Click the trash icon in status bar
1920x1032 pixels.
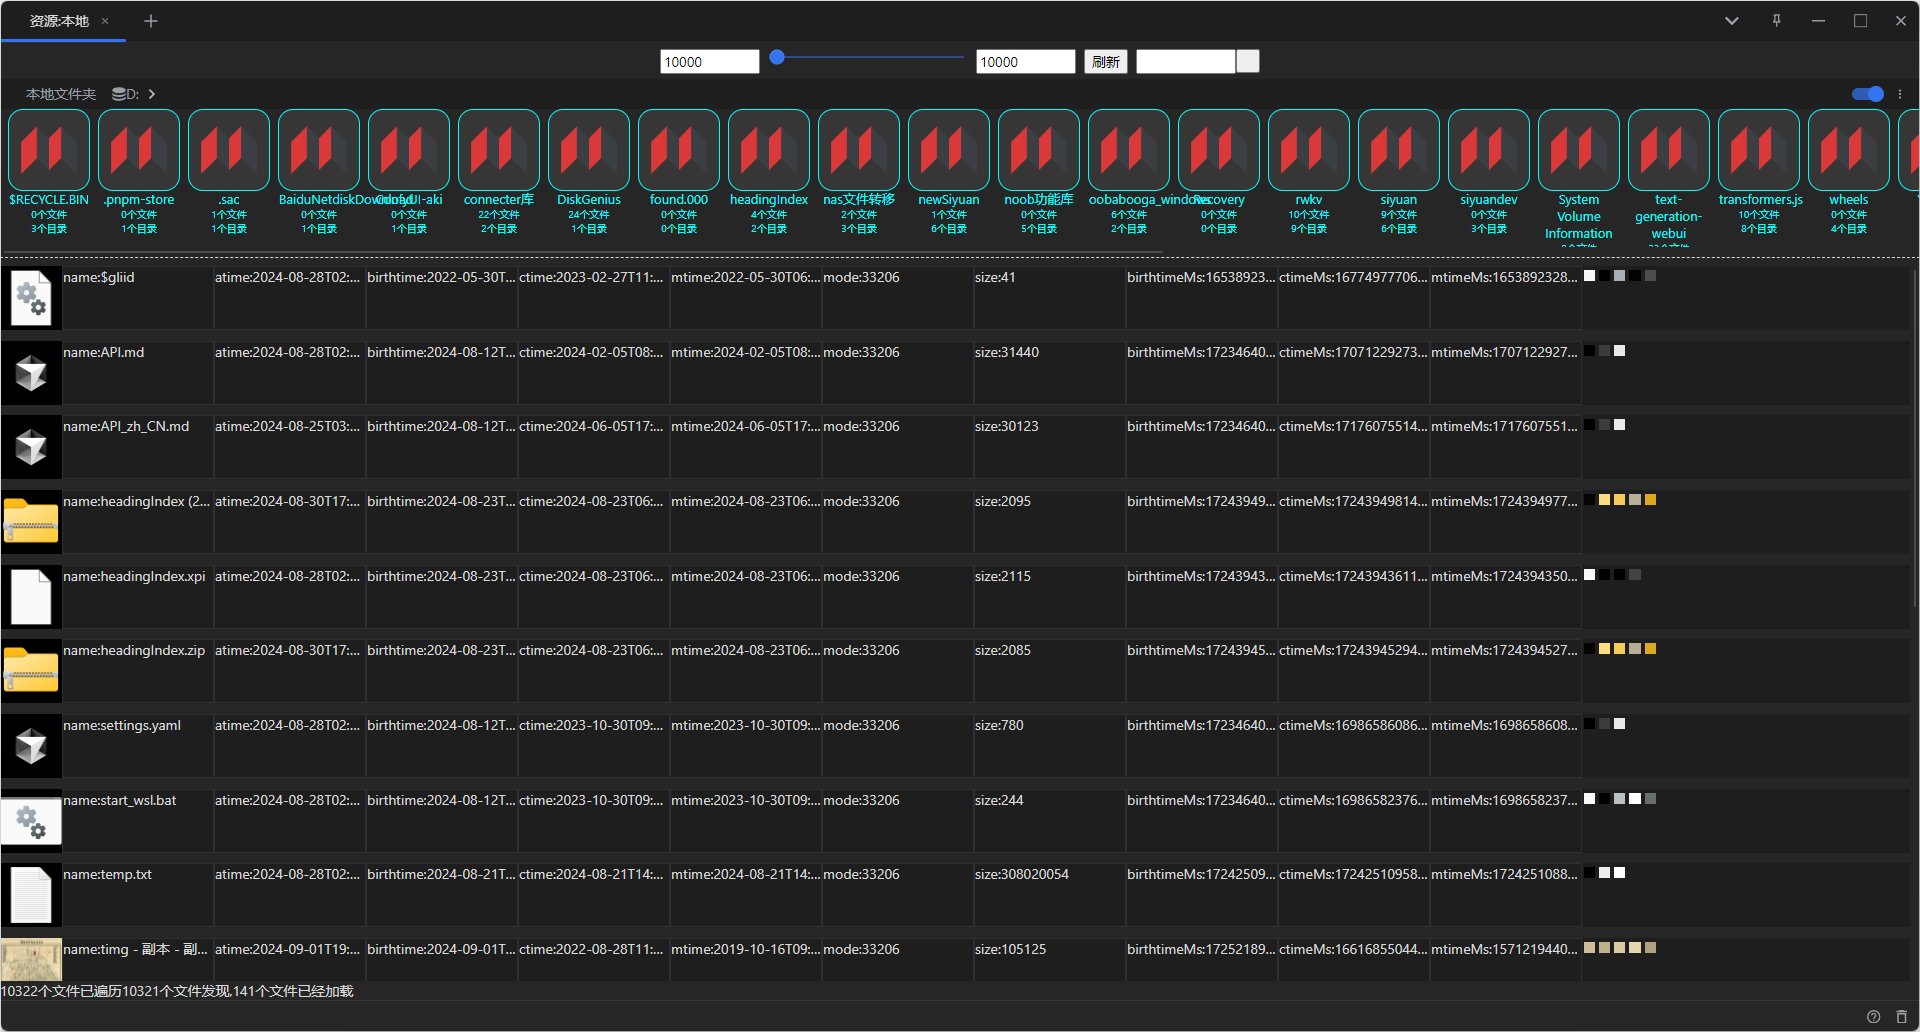[x=1901, y=1016]
